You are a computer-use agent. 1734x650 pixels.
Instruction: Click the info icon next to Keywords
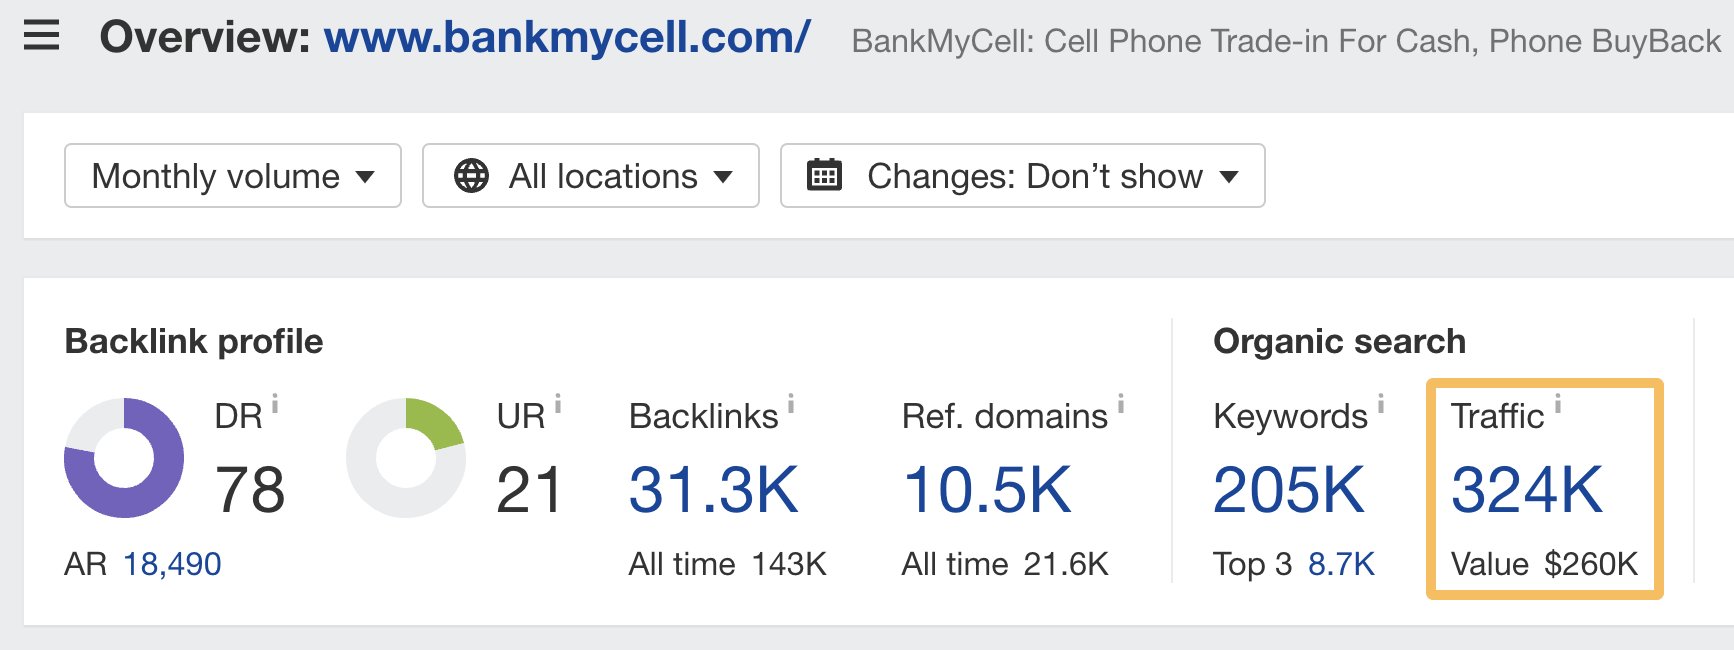pos(1380,404)
